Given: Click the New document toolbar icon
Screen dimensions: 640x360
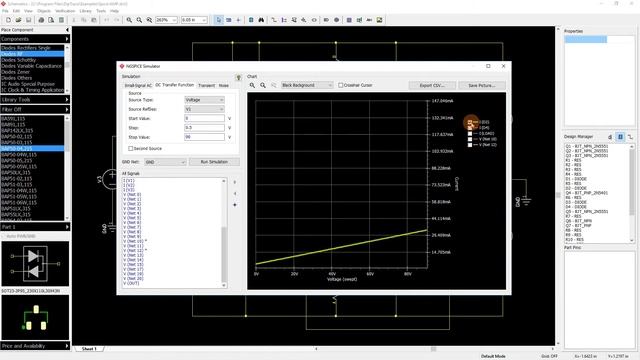Looking at the screenshot, I should [x=9, y=20].
